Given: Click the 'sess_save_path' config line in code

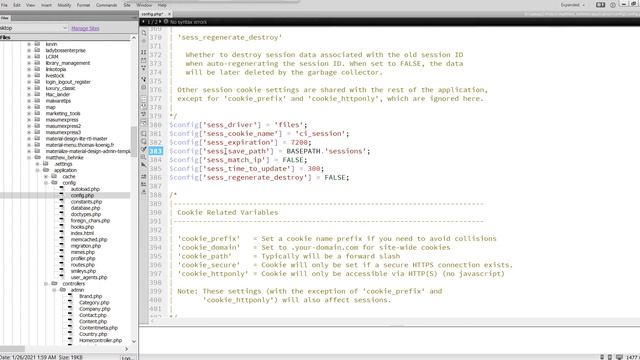Looking at the screenshot, I should click(270, 151).
